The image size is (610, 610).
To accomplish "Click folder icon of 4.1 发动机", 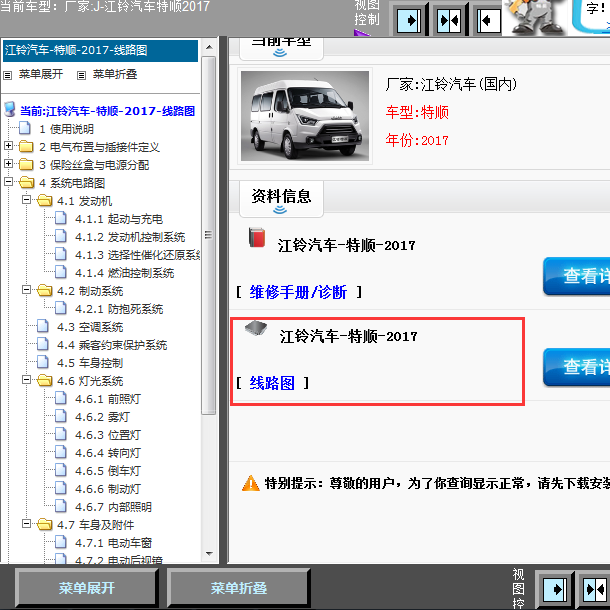I will pos(44,200).
